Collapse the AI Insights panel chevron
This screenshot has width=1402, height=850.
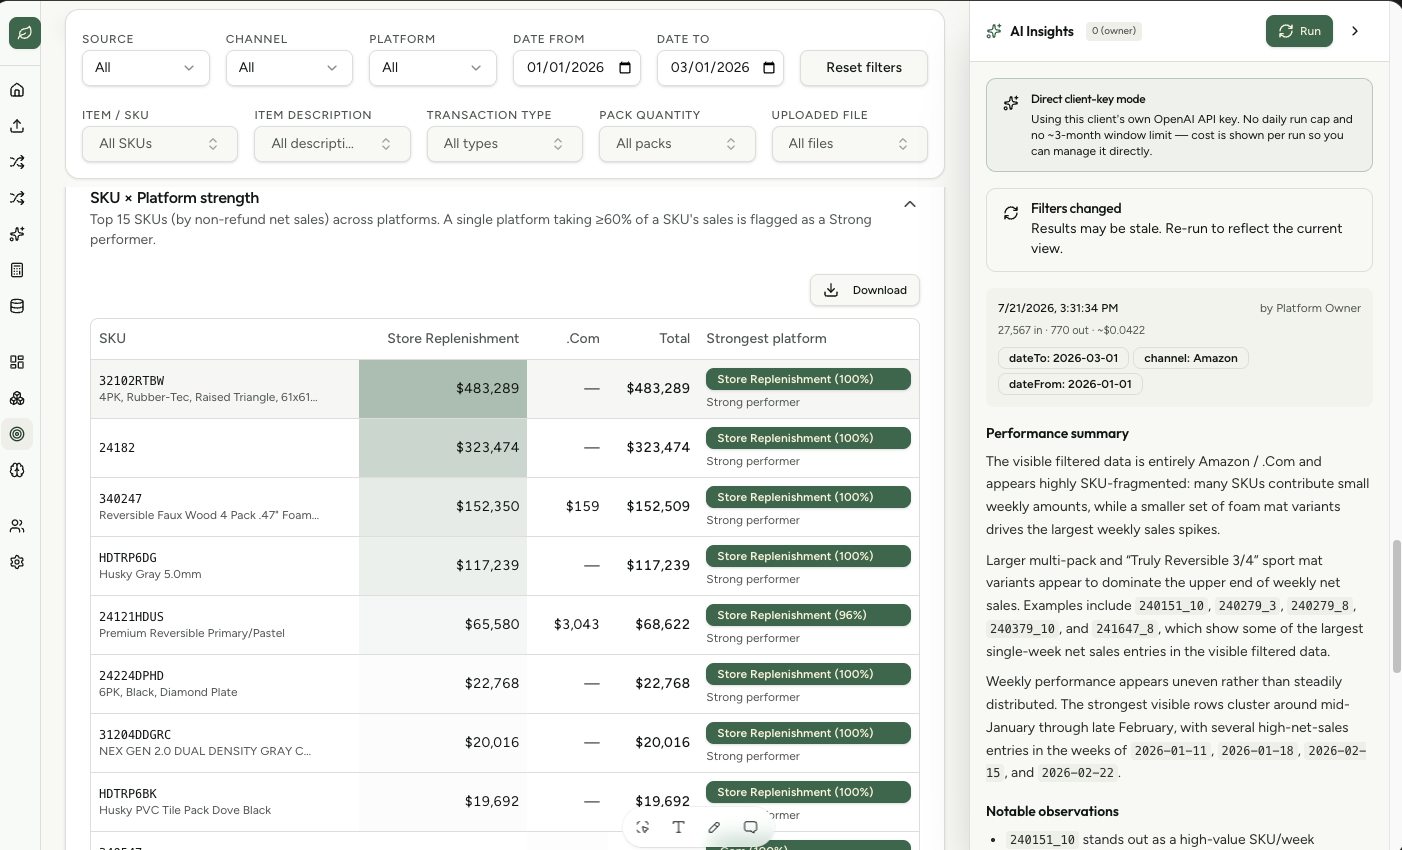(x=1355, y=31)
